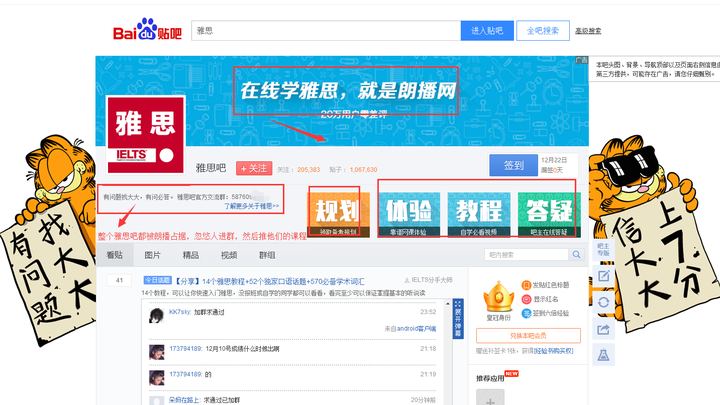Screen dimensions: 720x405
Task: Click the share sidebar icon
Action: [603, 328]
